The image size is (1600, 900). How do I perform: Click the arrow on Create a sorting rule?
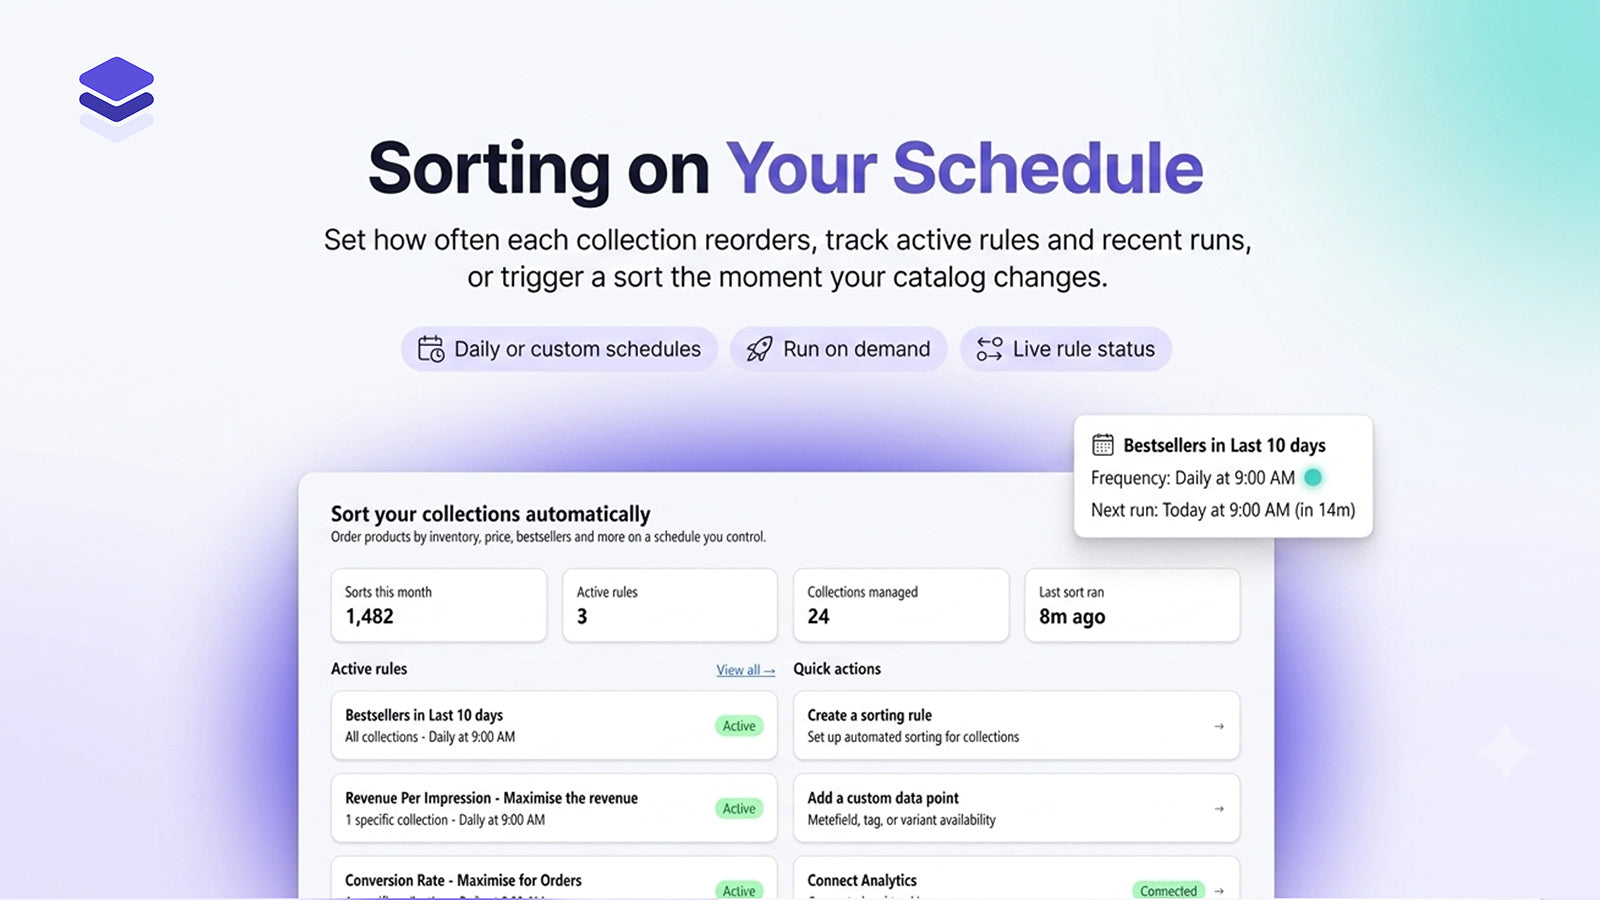tap(1219, 726)
